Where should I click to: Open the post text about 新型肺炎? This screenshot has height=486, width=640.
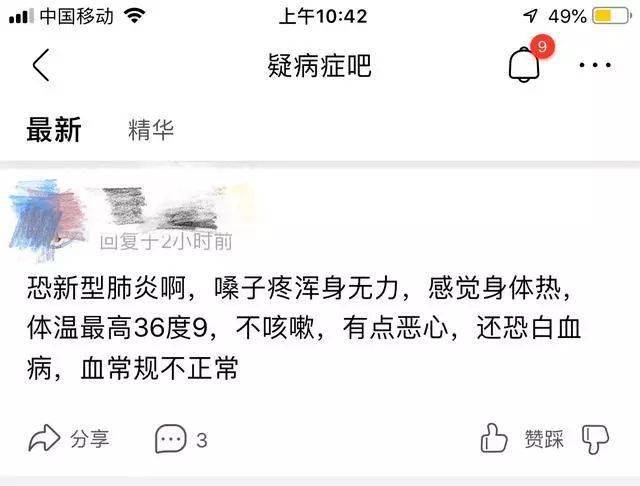304,328
